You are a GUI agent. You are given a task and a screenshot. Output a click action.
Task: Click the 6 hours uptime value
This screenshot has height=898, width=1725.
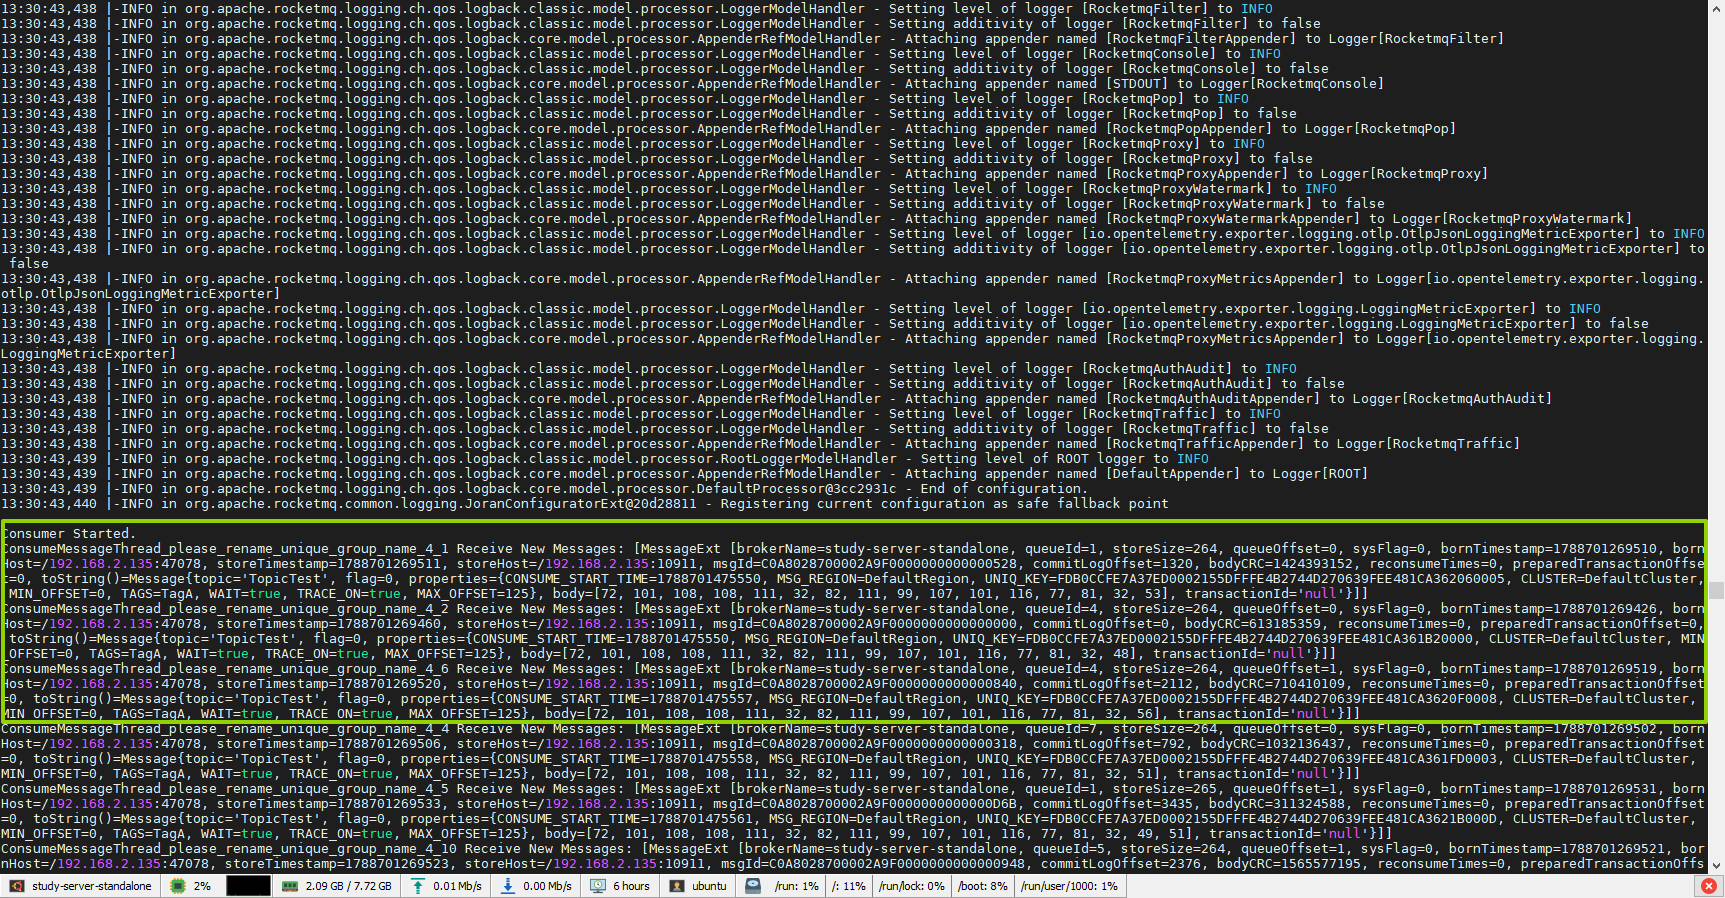click(631, 886)
